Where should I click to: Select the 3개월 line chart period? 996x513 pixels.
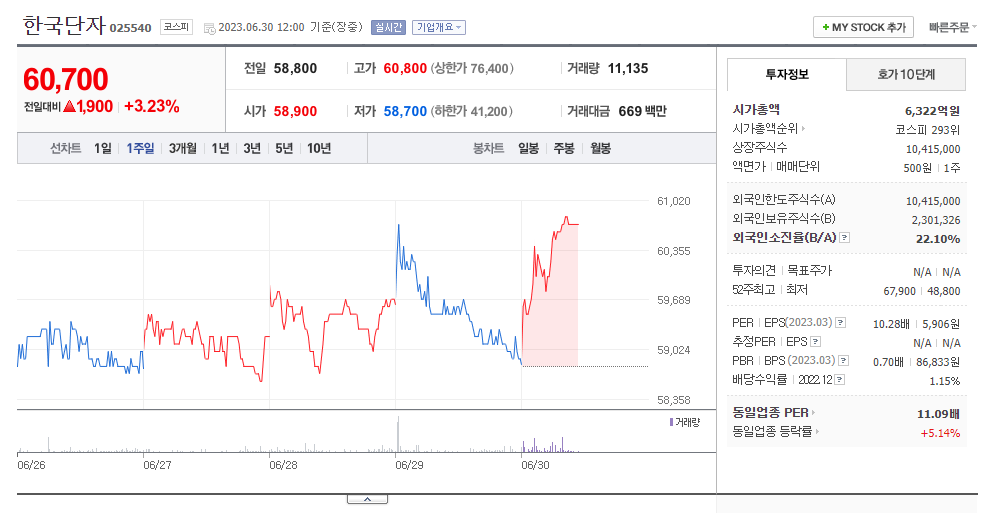click(x=183, y=148)
